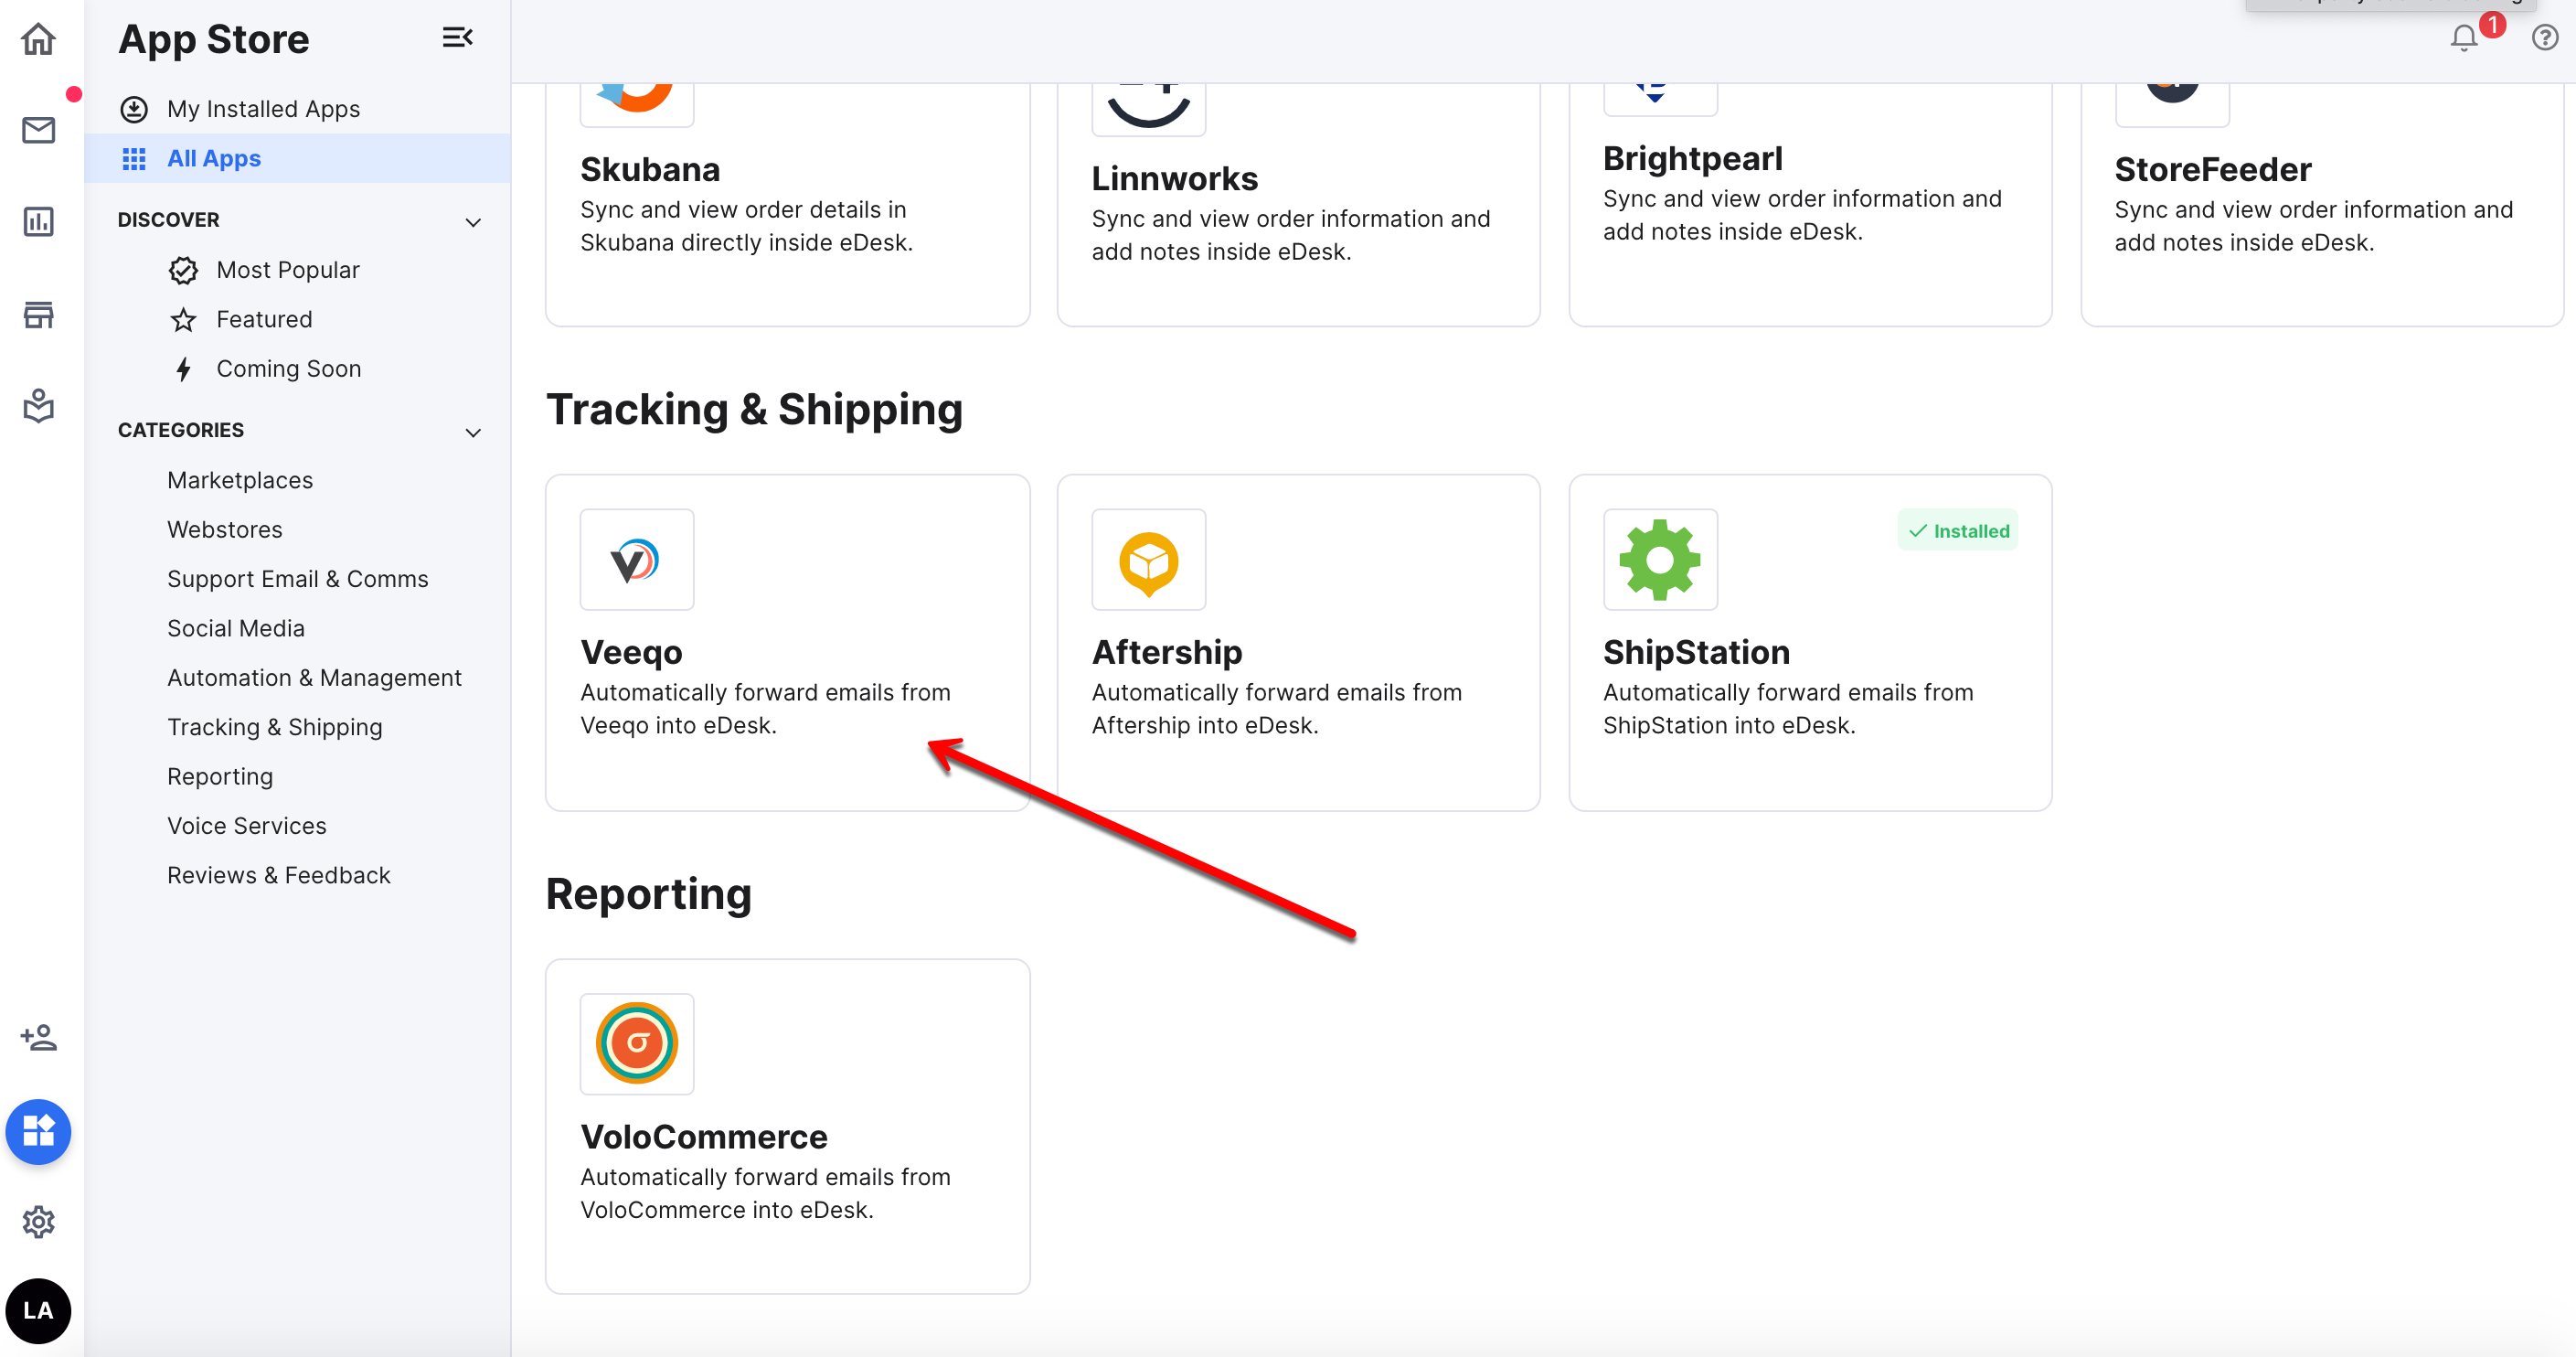
Task: Open the Mail inbox icon in sidebar
Action: pos(38,129)
